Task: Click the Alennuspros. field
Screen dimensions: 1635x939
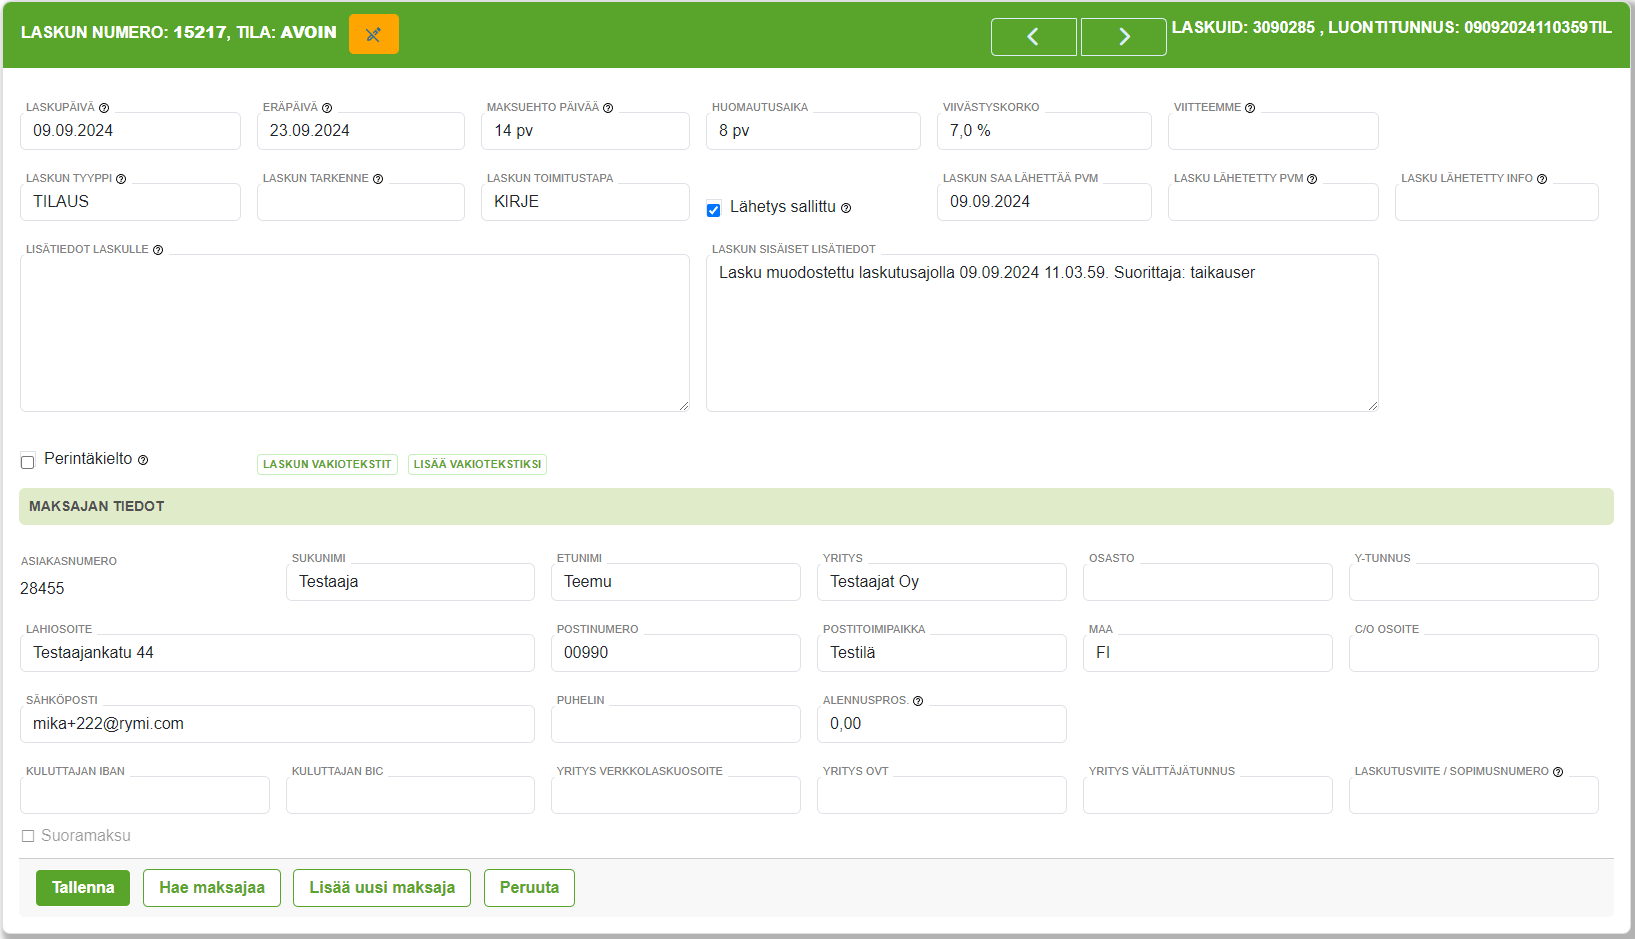Action: click(942, 724)
